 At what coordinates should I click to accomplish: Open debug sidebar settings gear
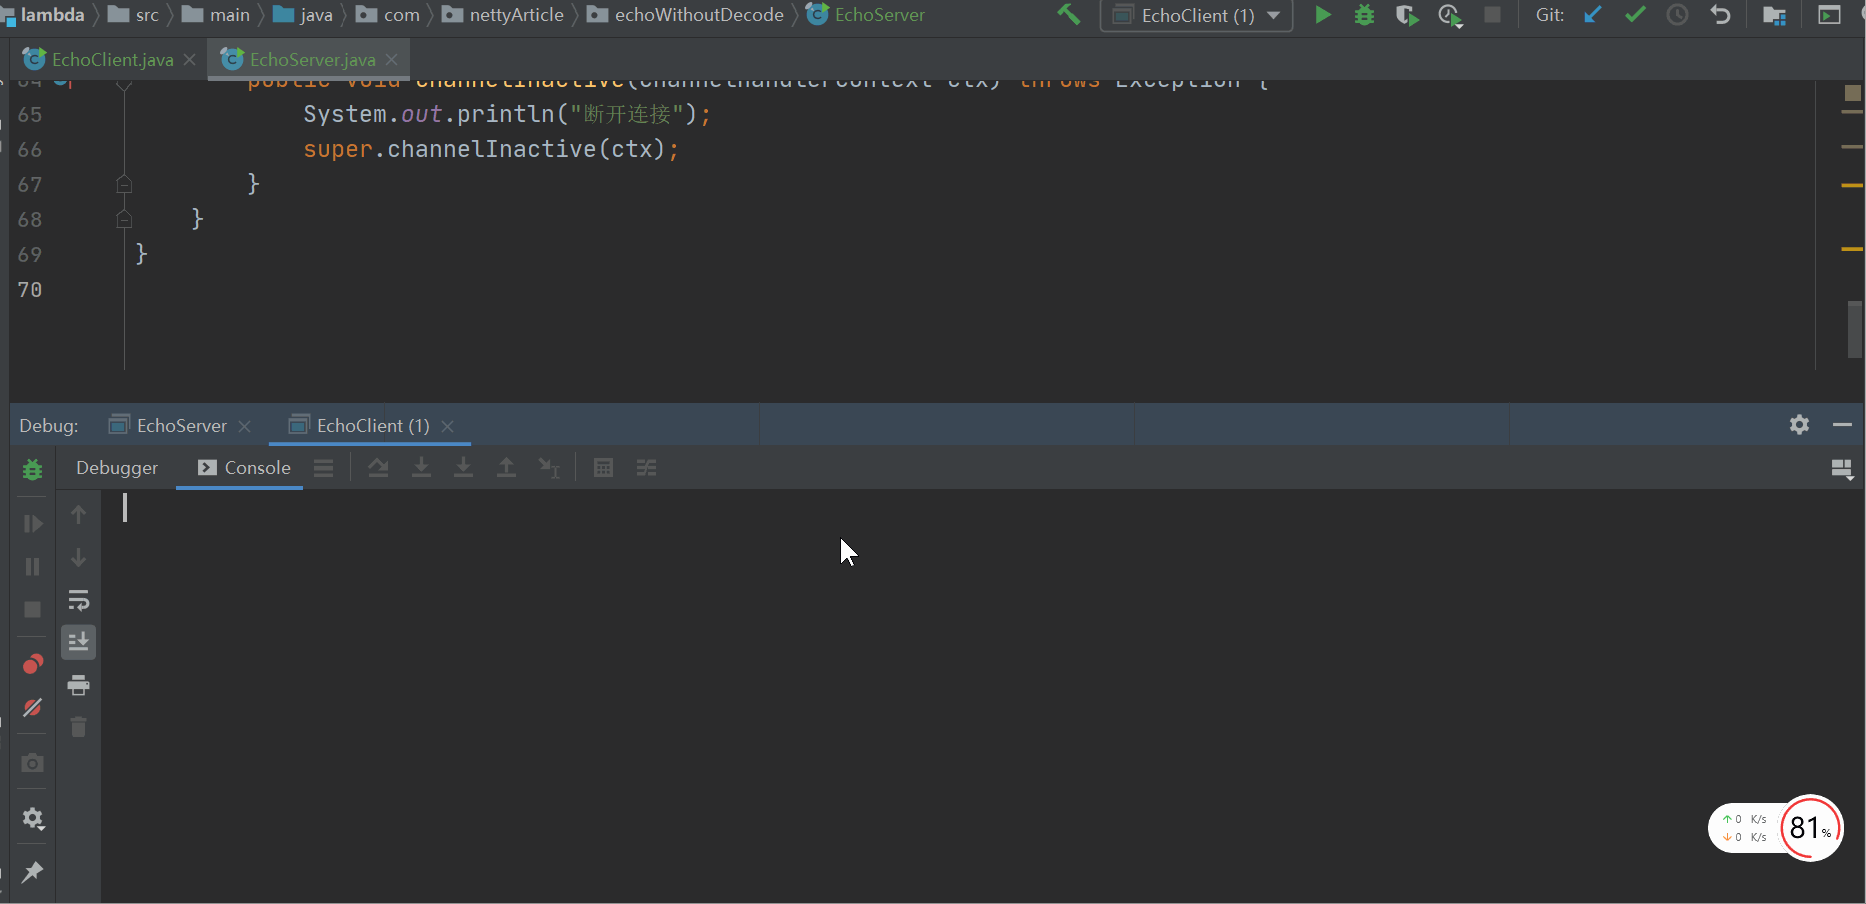coord(32,819)
